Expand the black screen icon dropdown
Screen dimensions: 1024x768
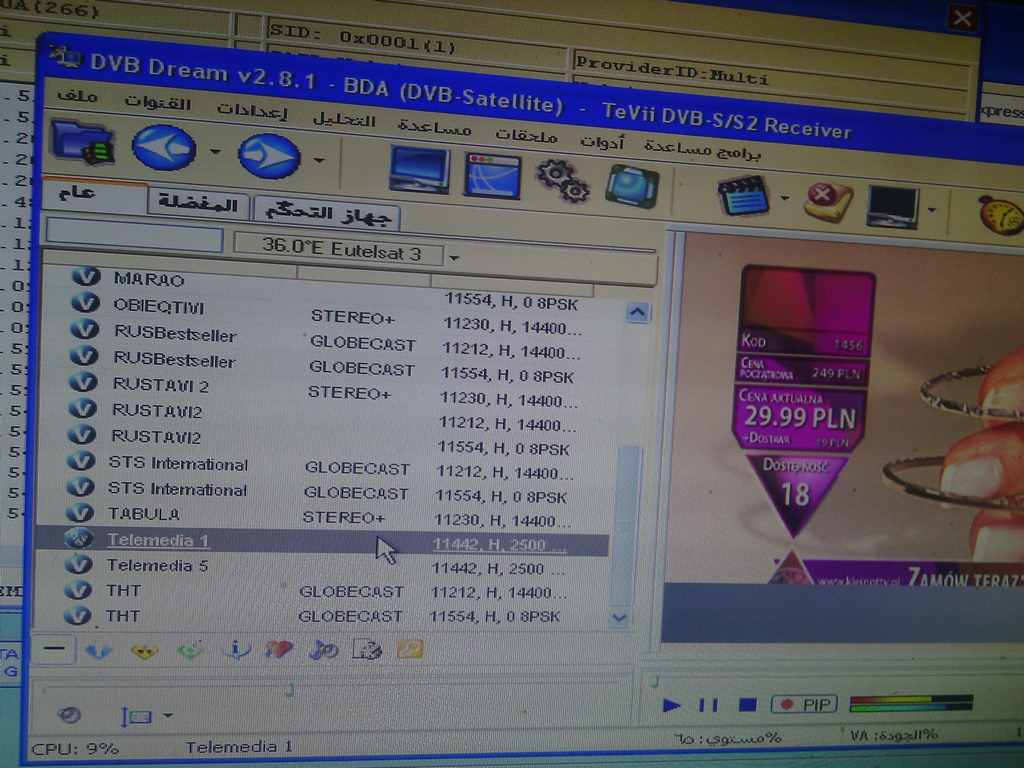point(932,210)
